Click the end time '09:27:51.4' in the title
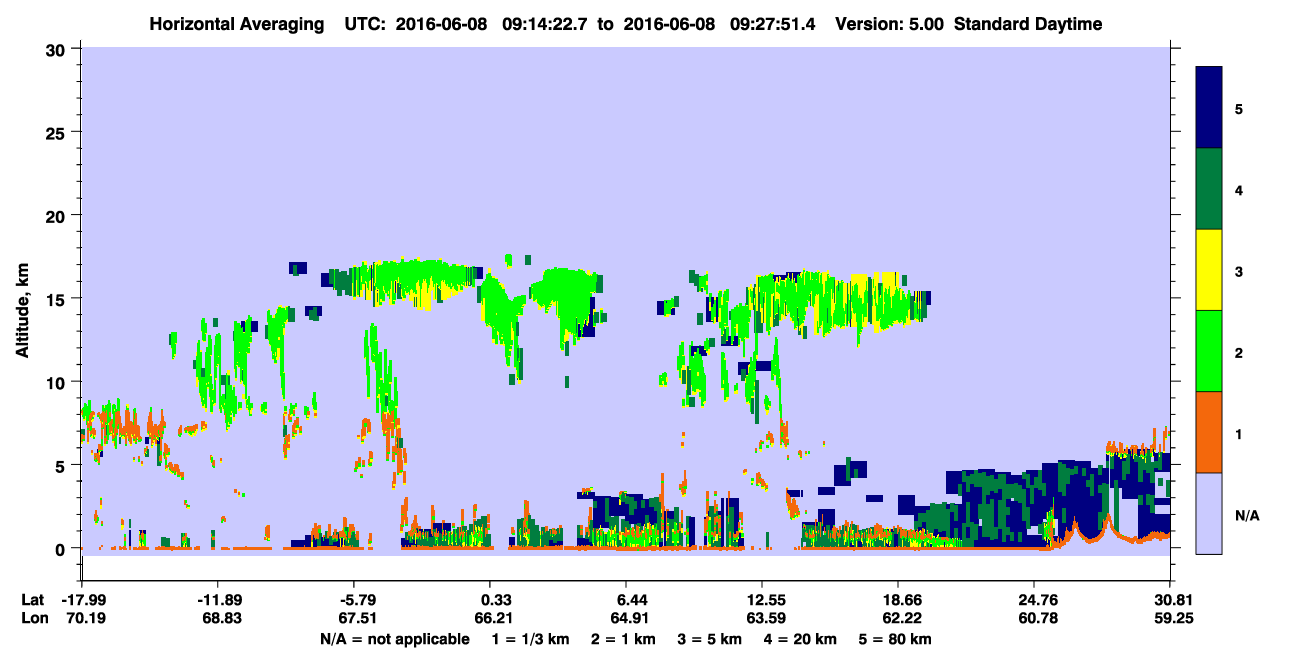Screen dimensions: 1300x667 tap(773, 24)
